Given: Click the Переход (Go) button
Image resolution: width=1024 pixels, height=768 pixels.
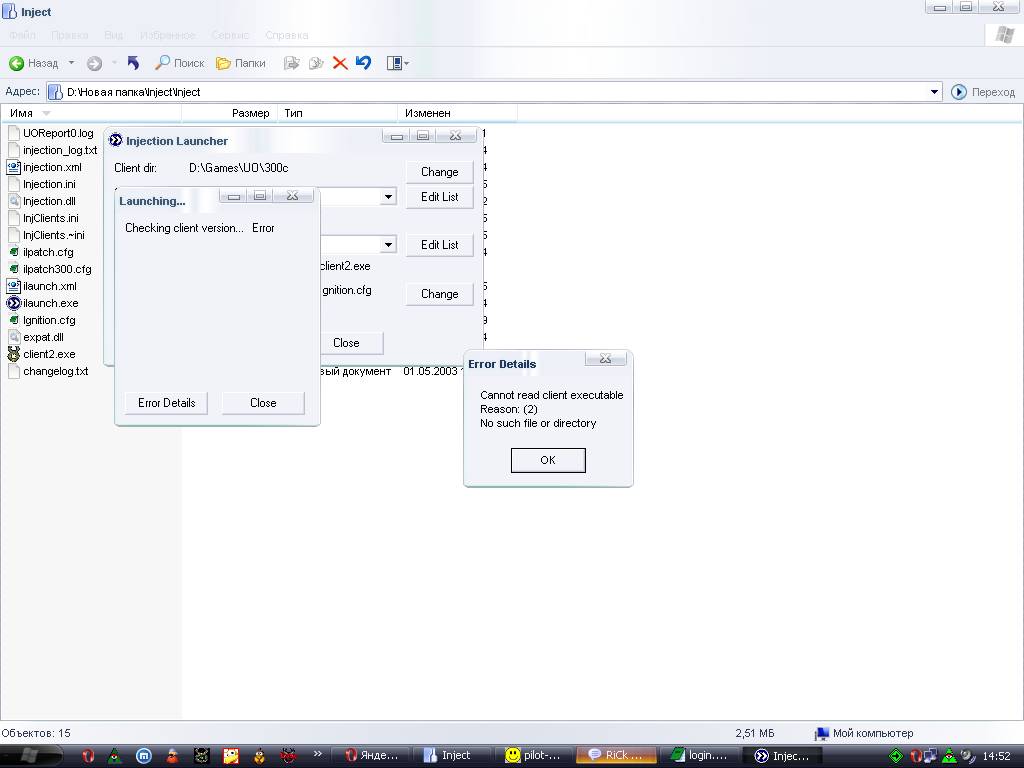Looking at the screenshot, I should point(982,92).
